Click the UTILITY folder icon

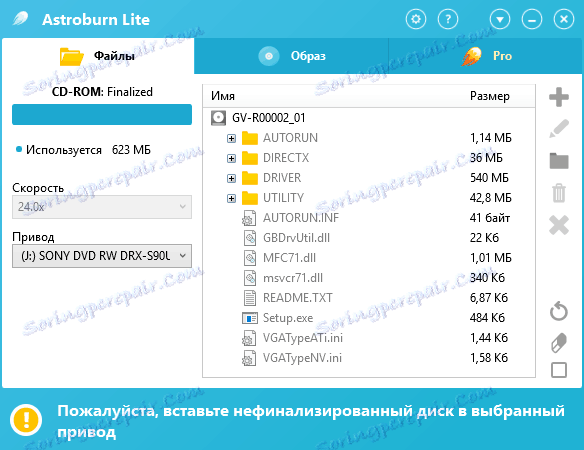coord(250,198)
